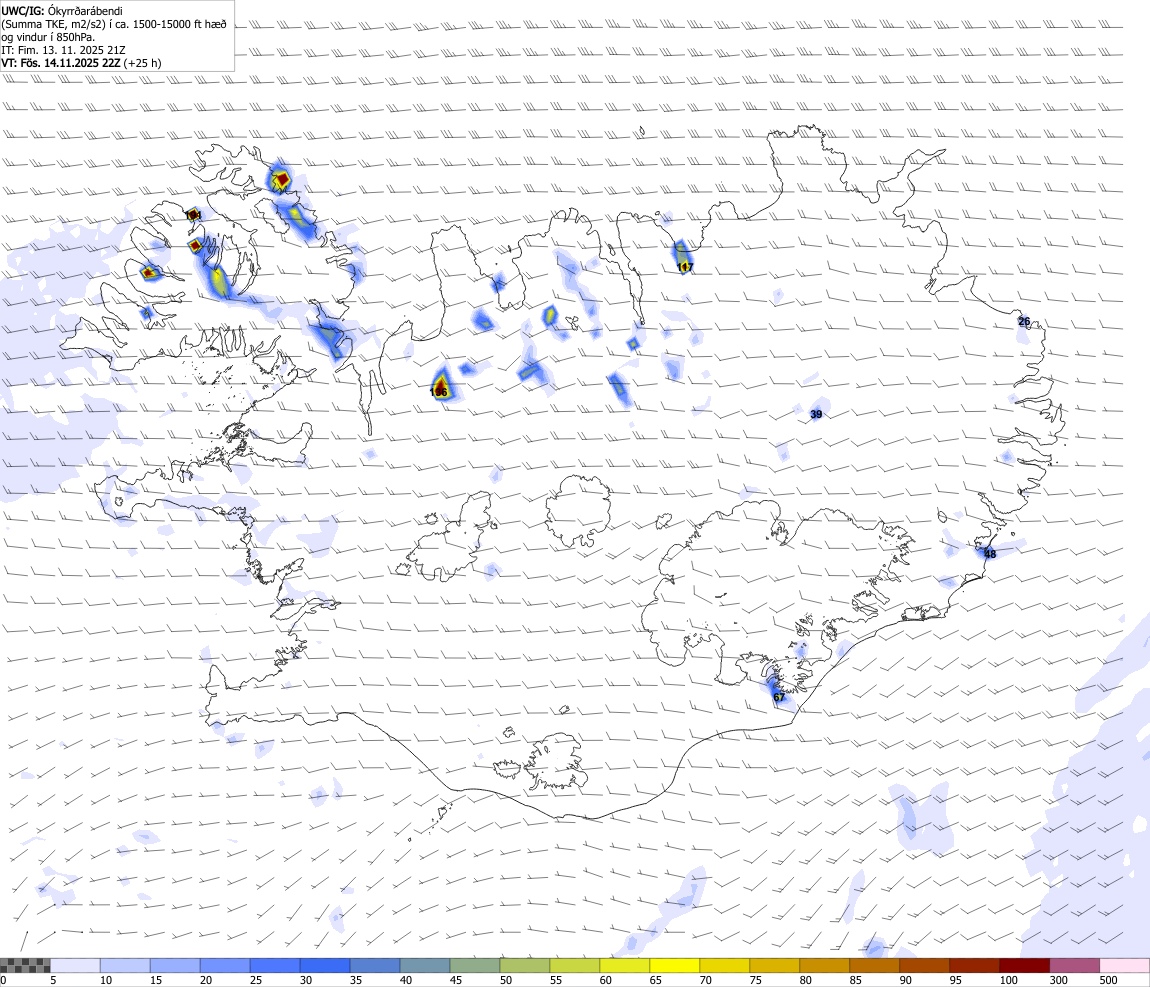The width and height of the screenshot is (1150, 987).
Task: Click the legend tick label '25'
Action: [256, 980]
